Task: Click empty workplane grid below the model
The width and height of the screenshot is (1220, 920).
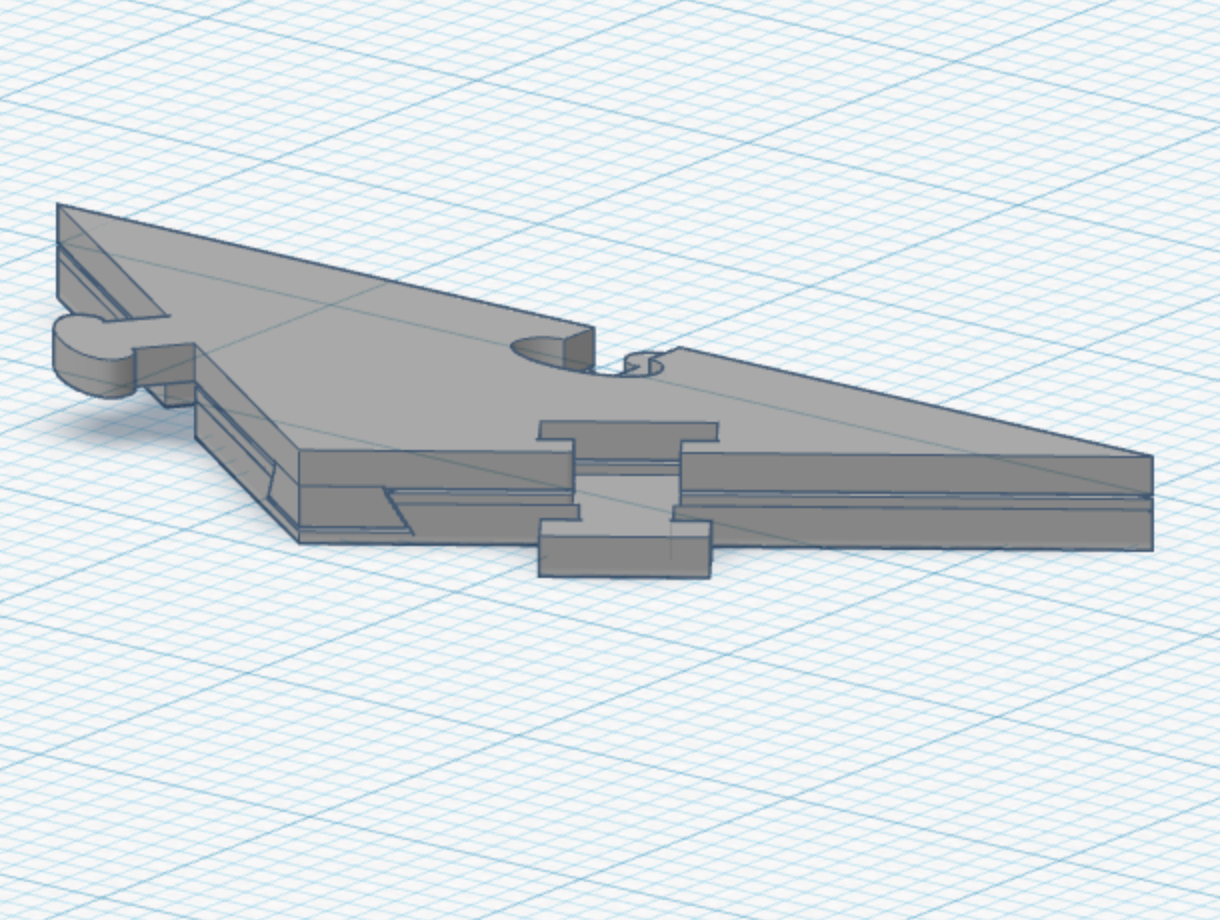Action: click(x=600, y=750)
